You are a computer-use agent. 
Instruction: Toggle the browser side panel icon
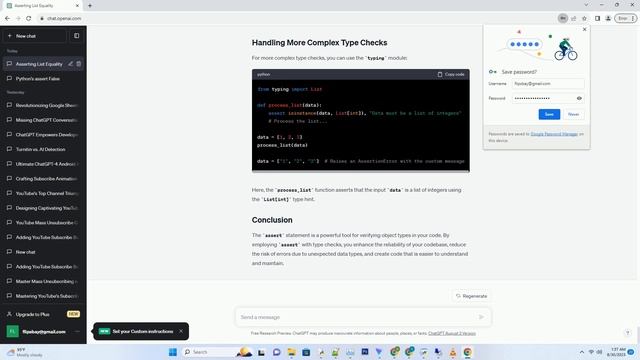coord(598,18)
